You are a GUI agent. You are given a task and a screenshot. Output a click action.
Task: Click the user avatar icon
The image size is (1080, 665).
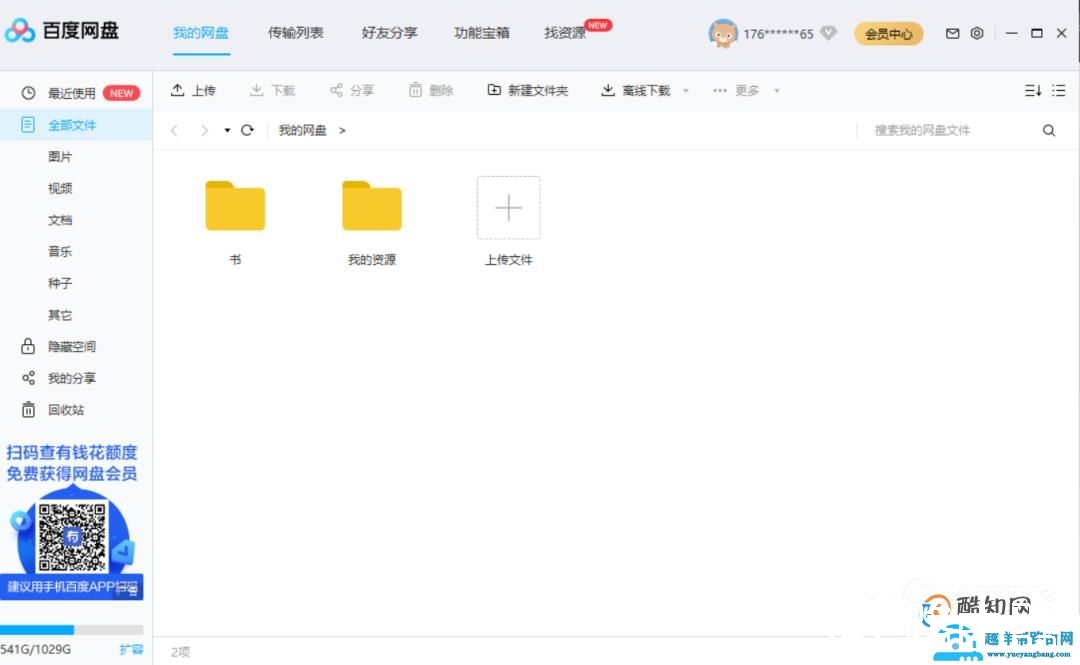tap(723, 33)
